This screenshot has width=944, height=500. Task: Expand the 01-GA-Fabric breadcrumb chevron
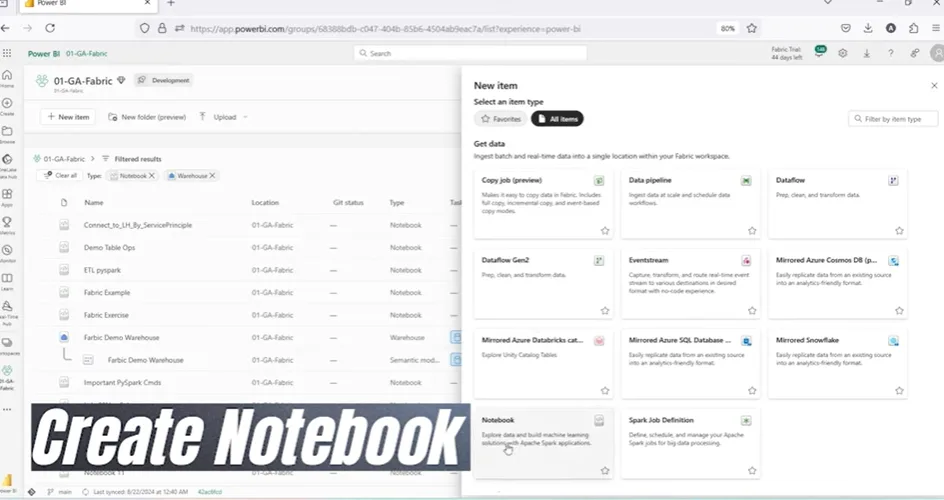[x=93, y=159]
